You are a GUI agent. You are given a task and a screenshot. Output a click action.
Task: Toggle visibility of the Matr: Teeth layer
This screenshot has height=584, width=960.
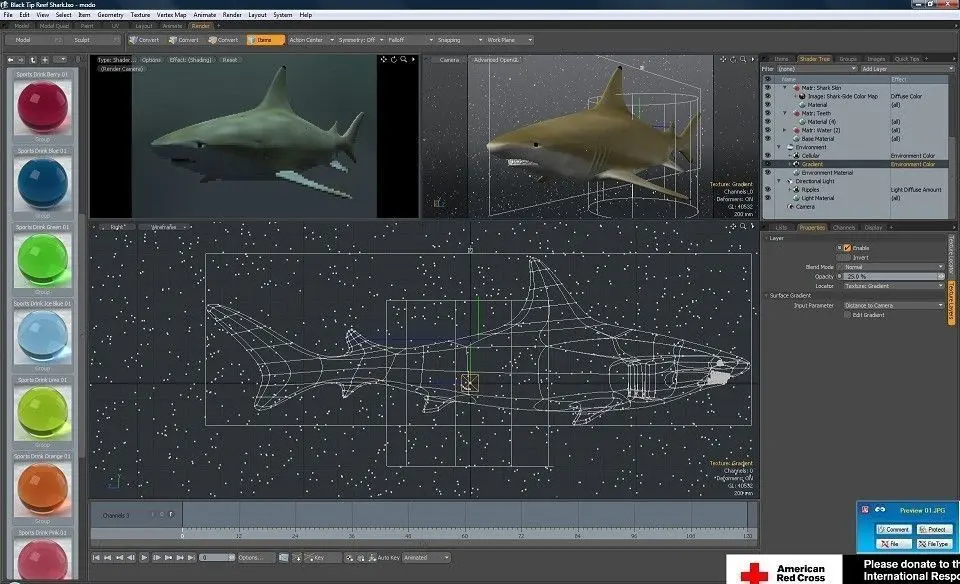coord(768,113)
